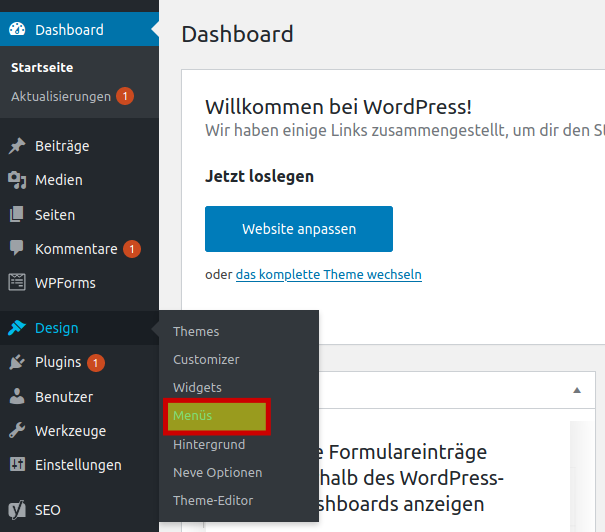This screenshot has width=605, height=532.
Task: Open the Design menu
Action: (79, 328)
